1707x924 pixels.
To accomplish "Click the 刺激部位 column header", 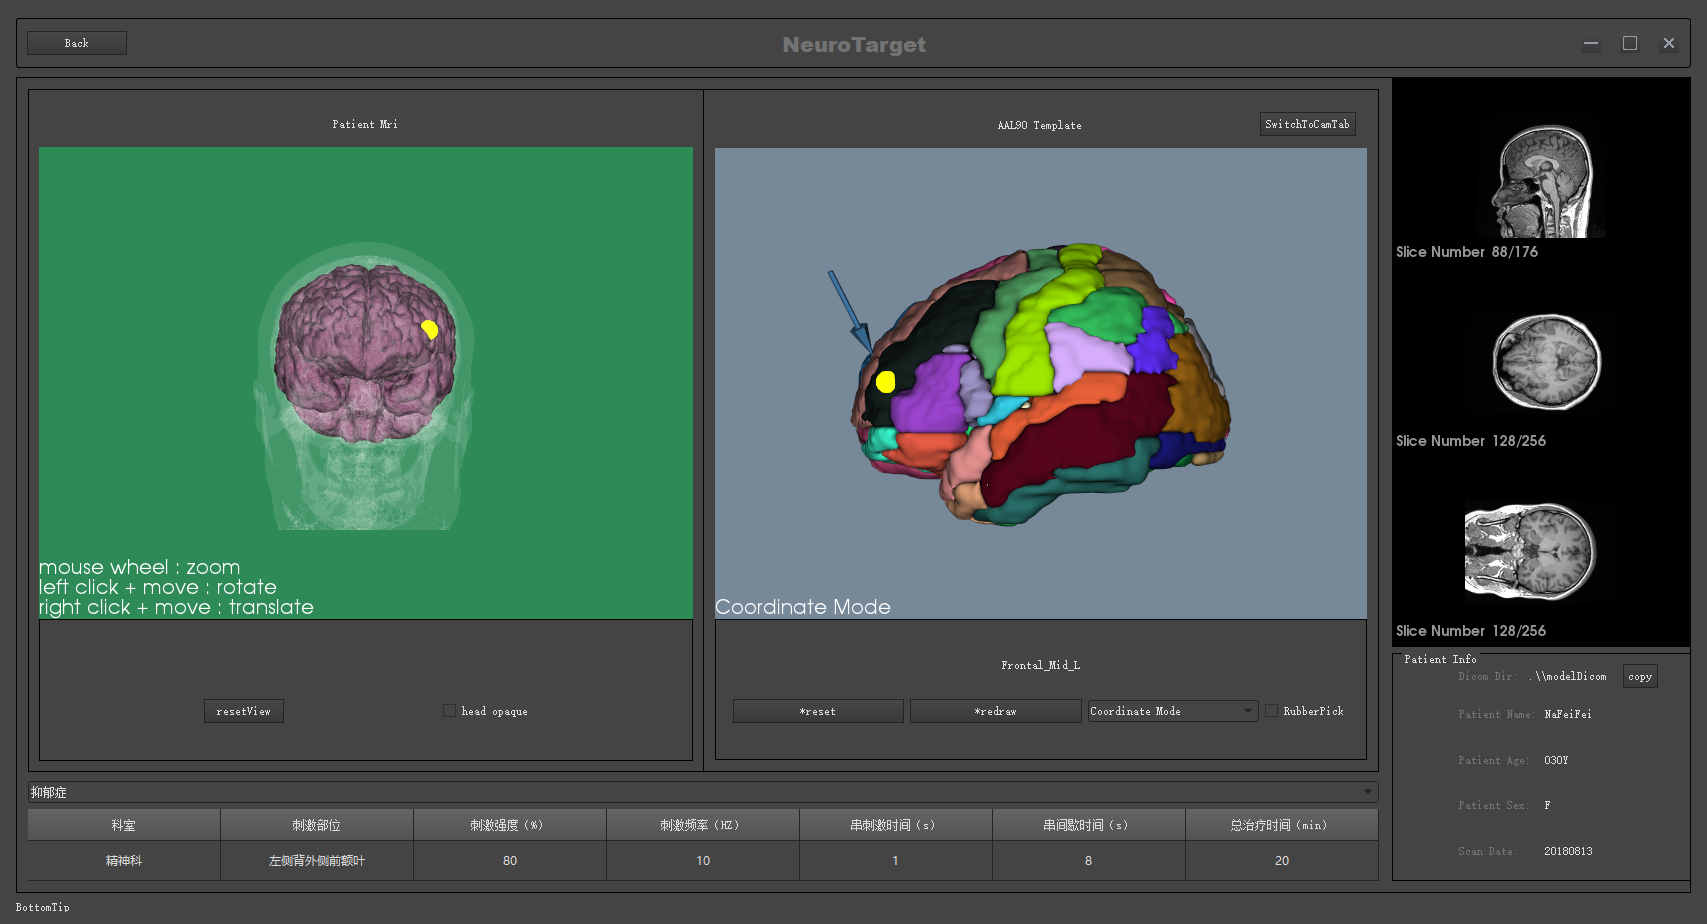I will click(x=317, y=825).
